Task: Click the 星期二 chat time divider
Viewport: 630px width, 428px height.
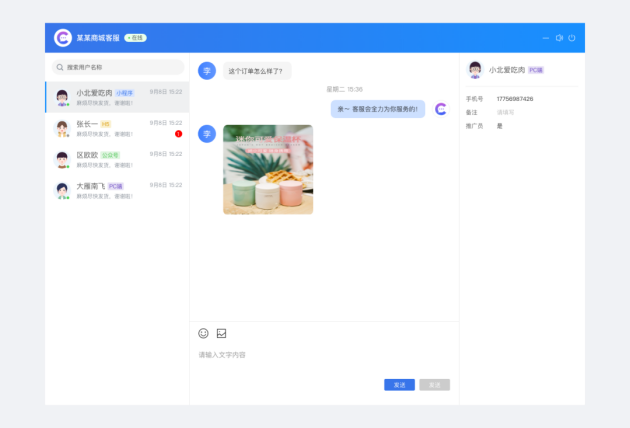Action: point(344,89)
